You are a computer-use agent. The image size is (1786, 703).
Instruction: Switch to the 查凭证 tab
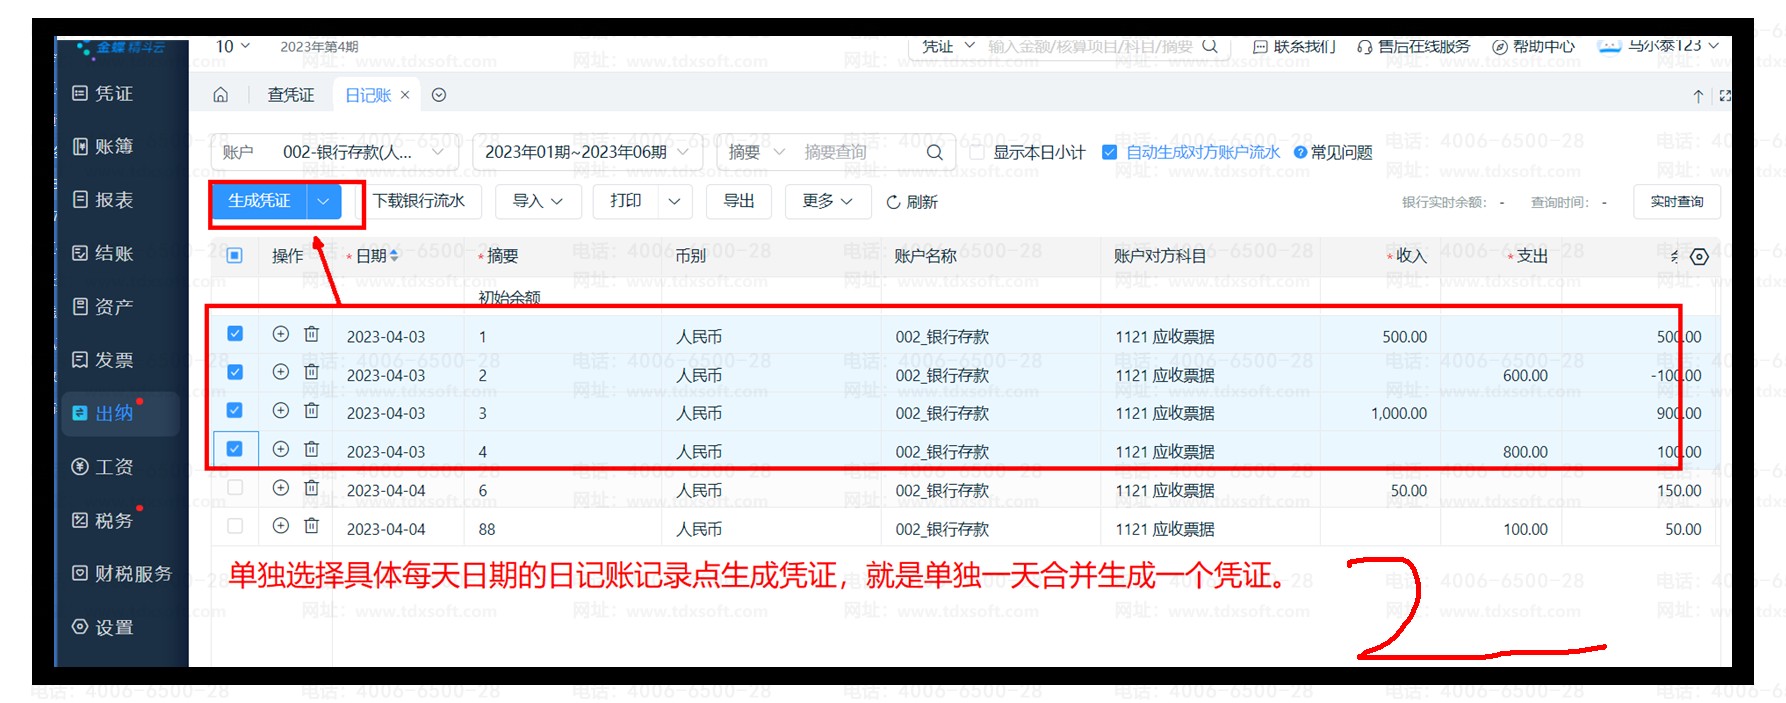coord(290,95)
